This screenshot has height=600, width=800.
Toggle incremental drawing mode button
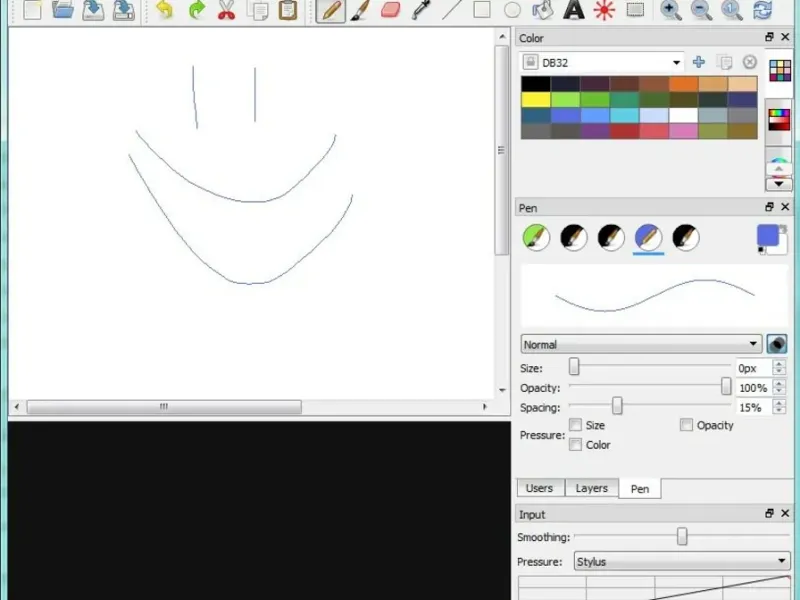[777, 344]
